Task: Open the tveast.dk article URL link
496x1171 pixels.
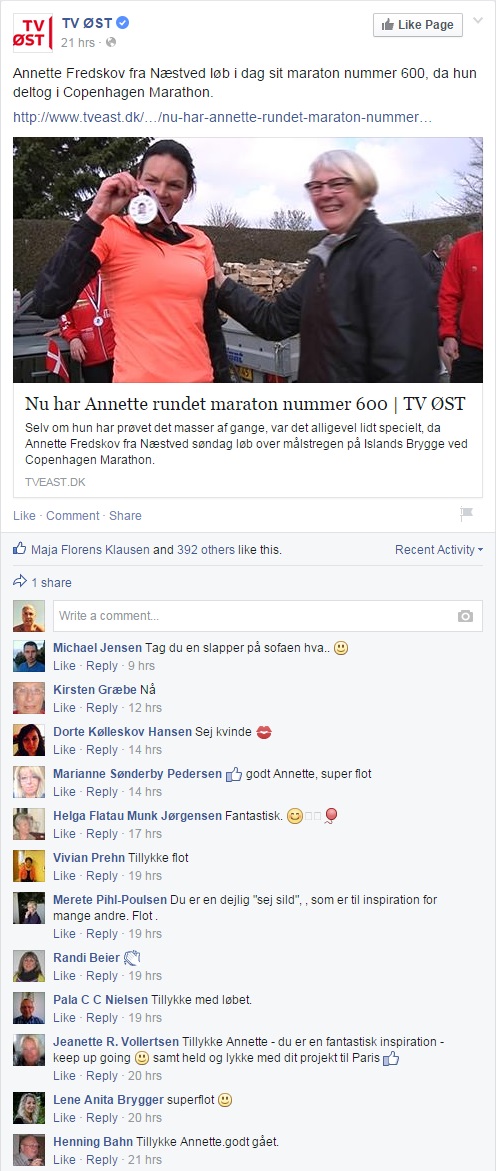Action: (223, 117)
